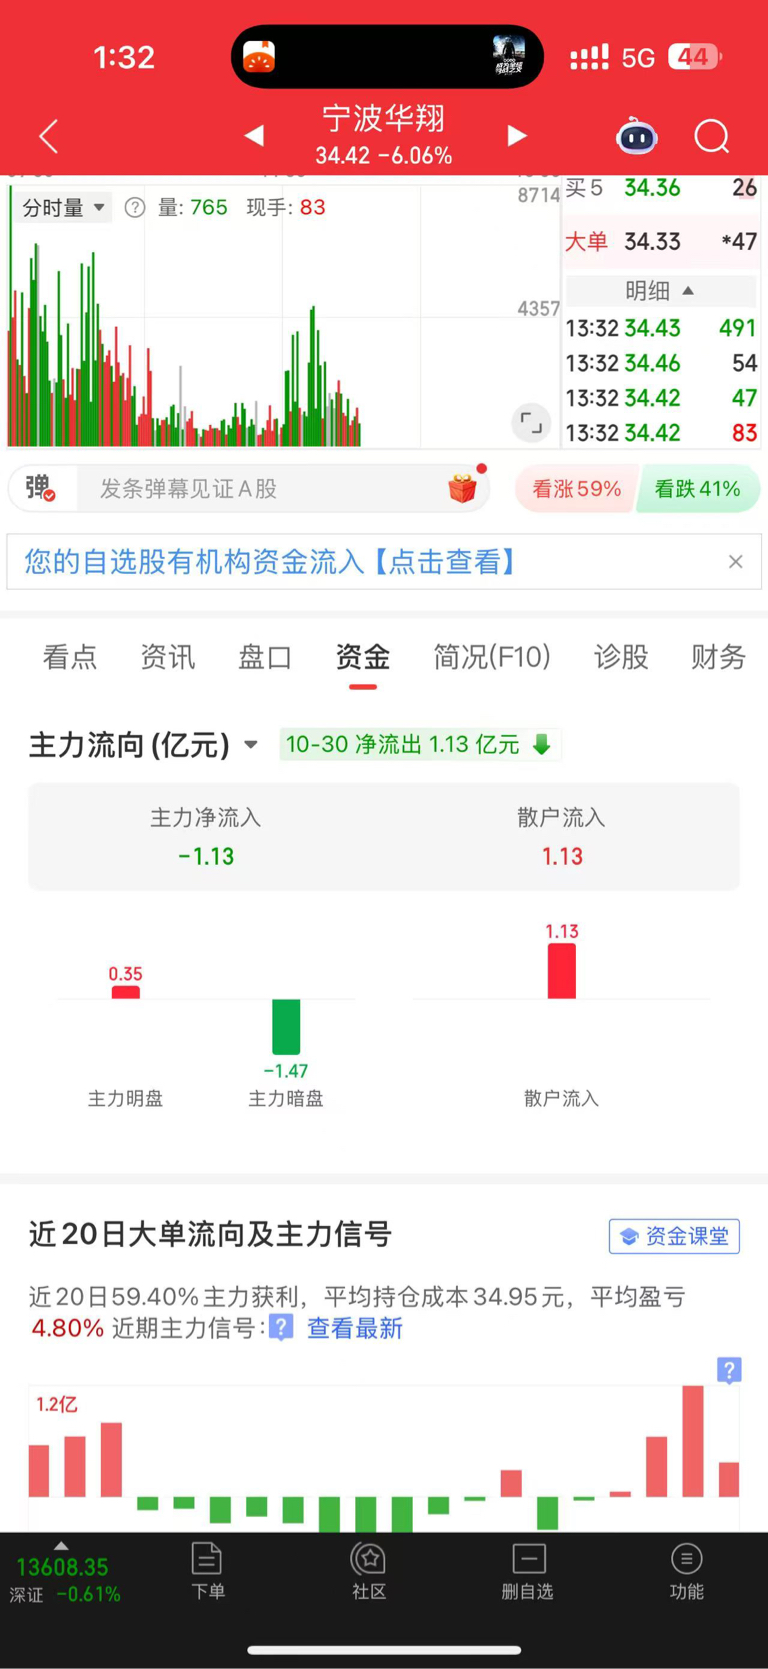Go to previous stock with left triangle

point(254,135)
